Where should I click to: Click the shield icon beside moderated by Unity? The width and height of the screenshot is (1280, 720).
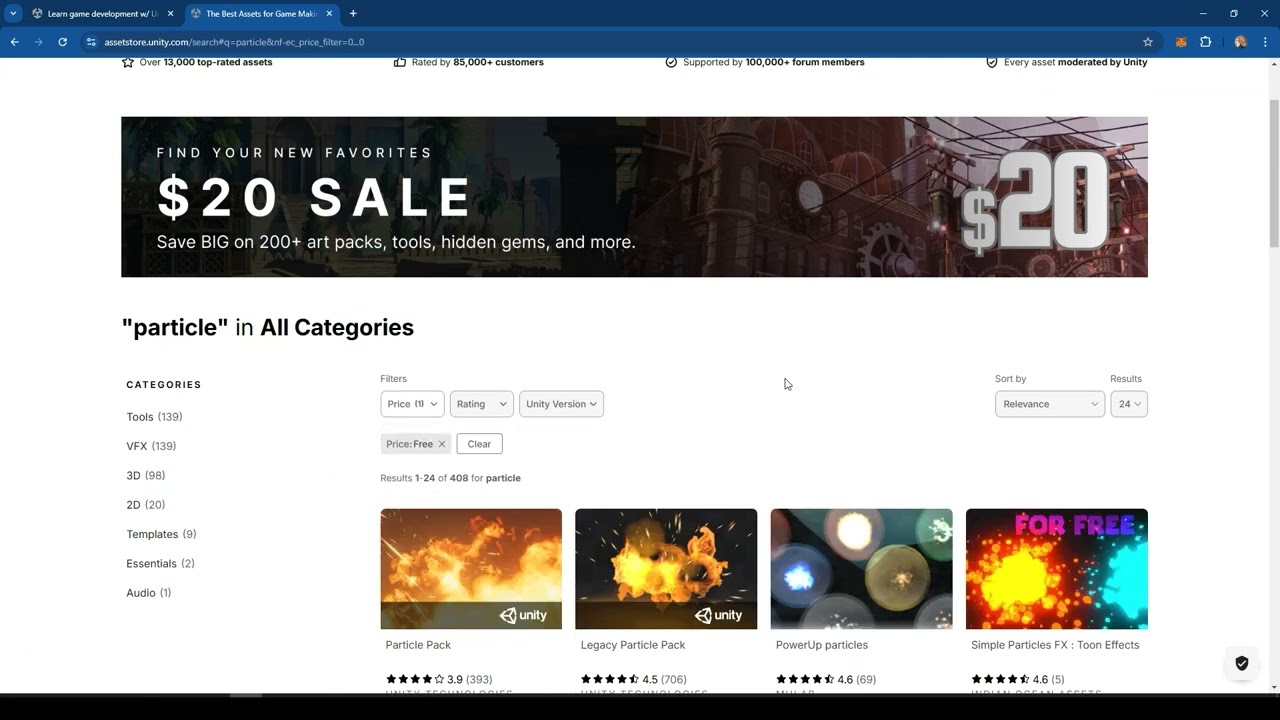pyautogui.click(x=992, y=62)
